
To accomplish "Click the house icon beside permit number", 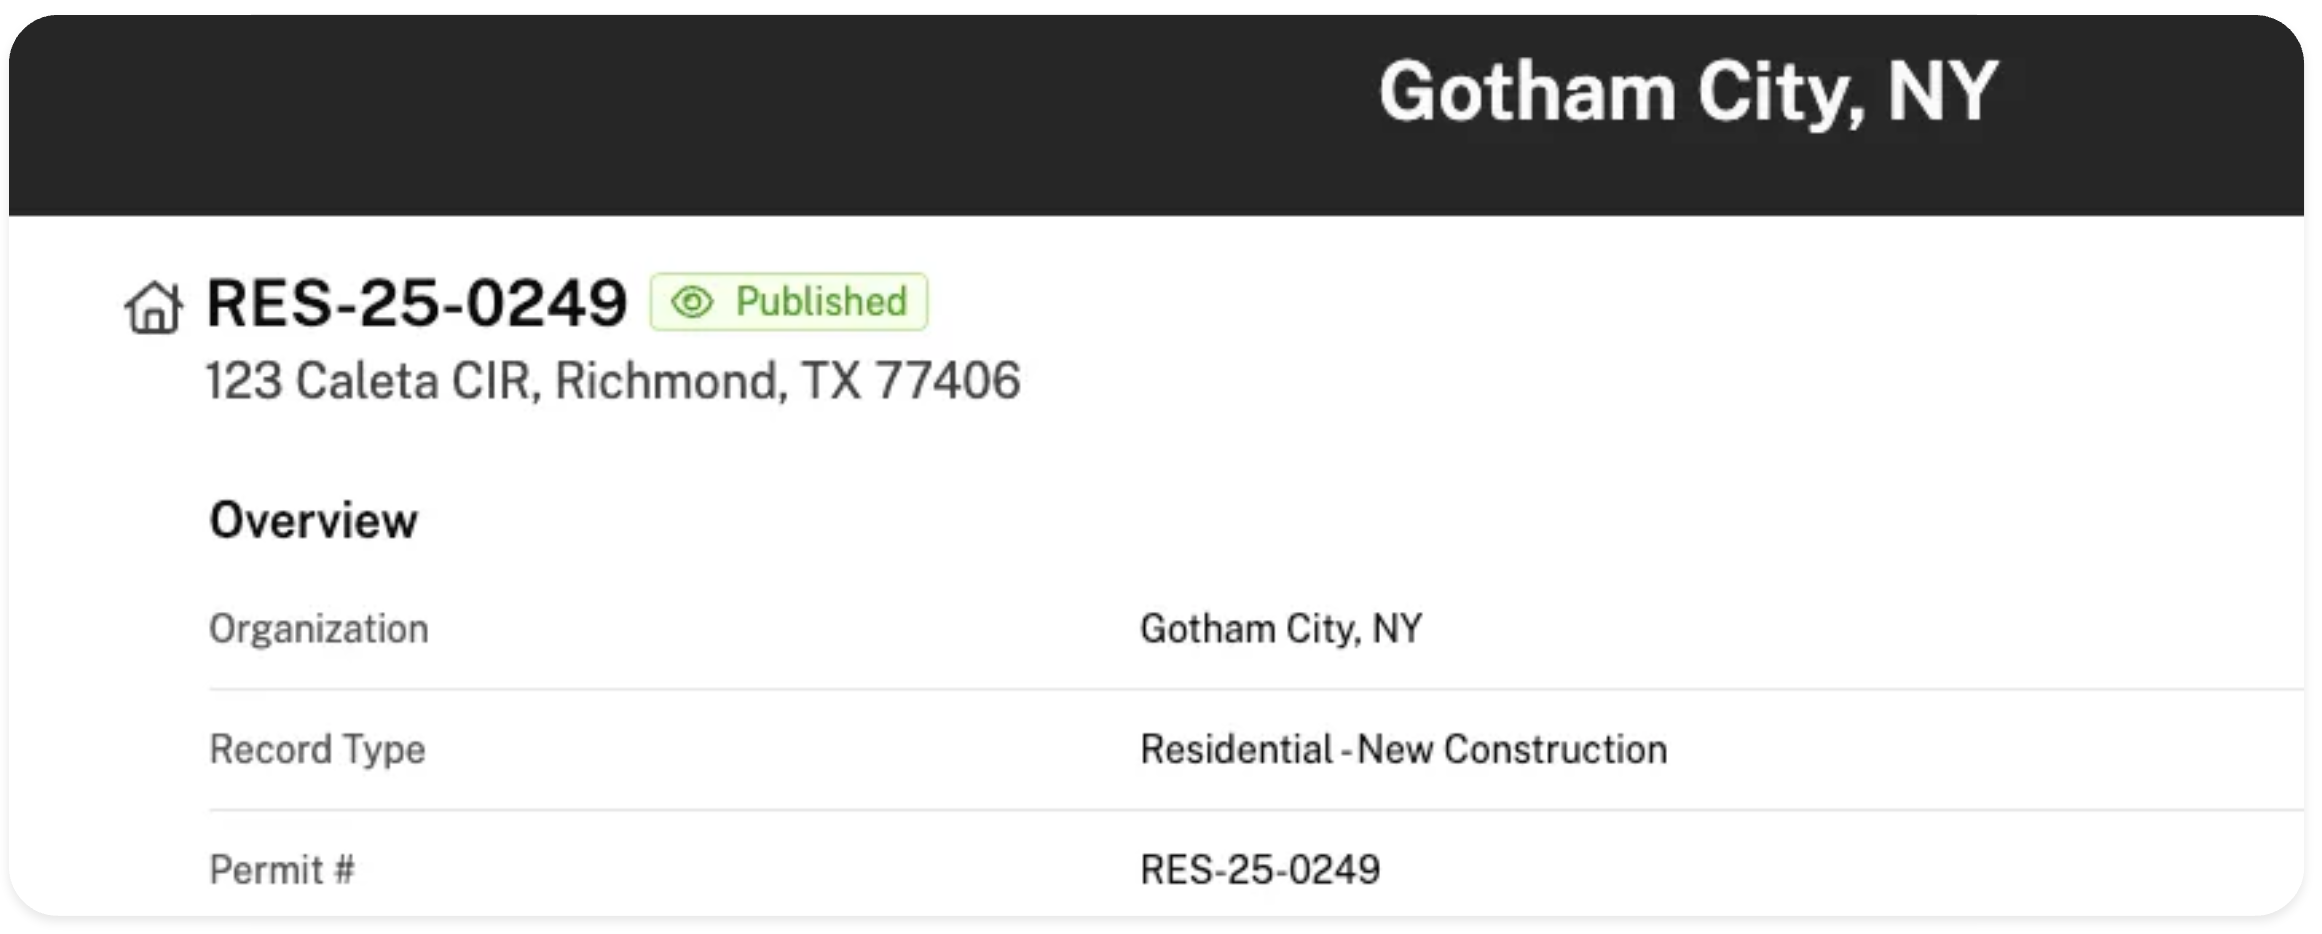I will (x=153, y=306).
